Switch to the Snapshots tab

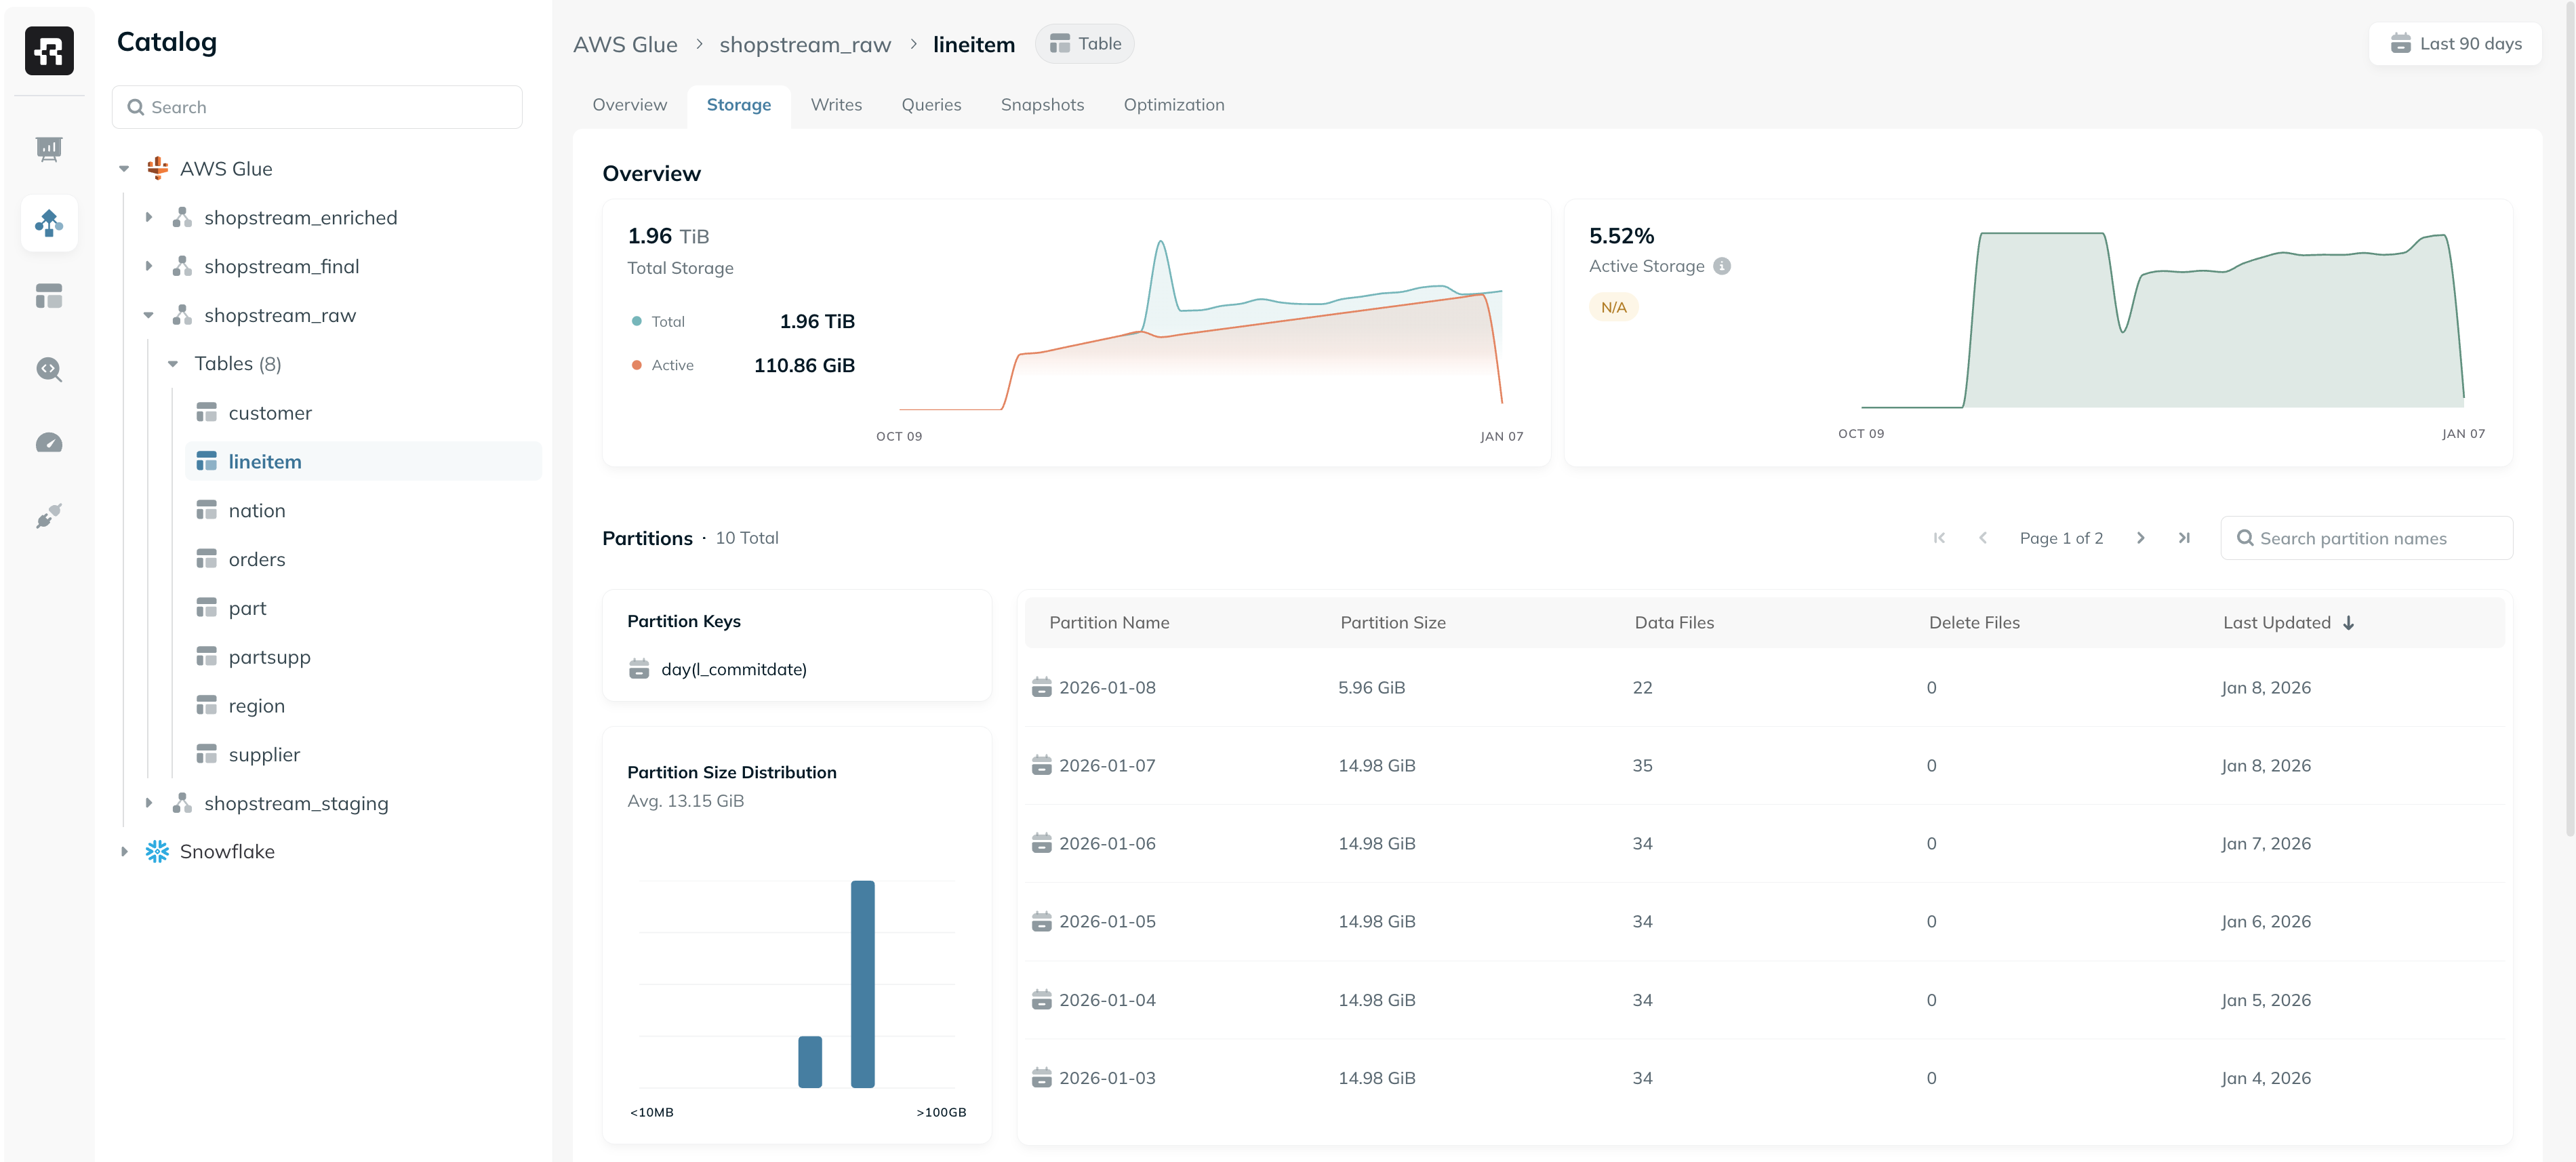point(1042,105)
